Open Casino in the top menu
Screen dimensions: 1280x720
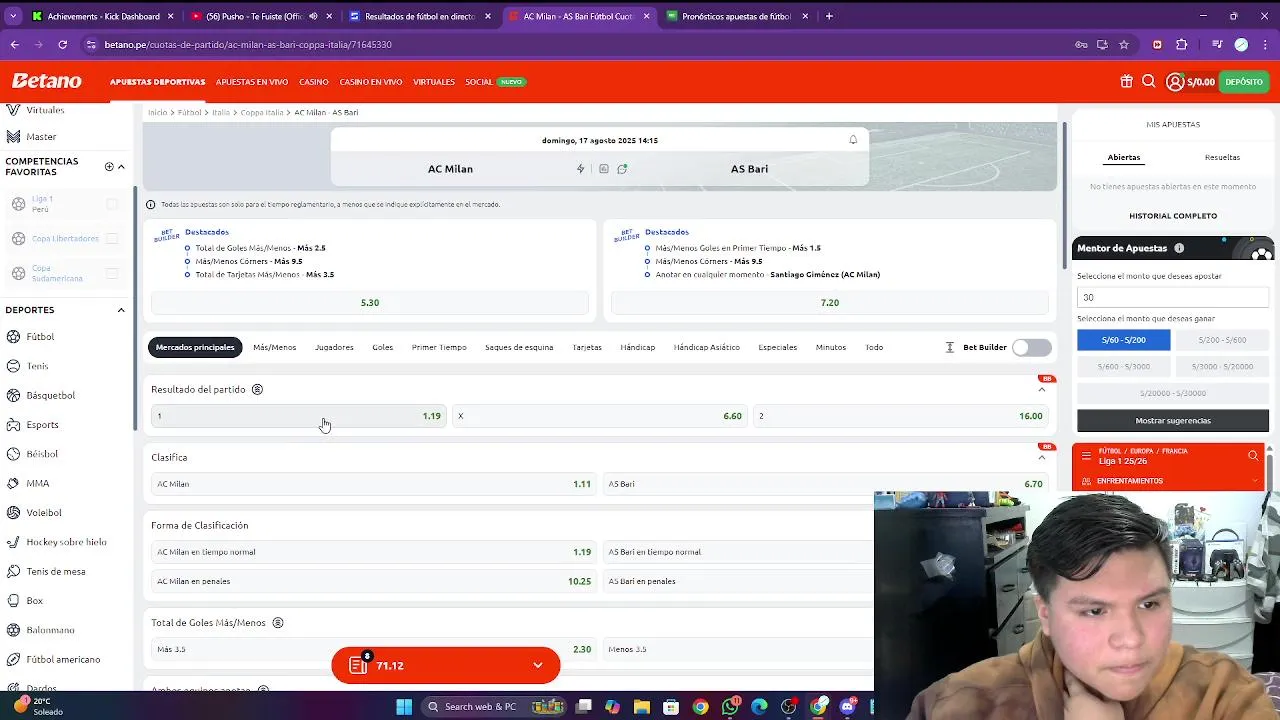[314, 82]
